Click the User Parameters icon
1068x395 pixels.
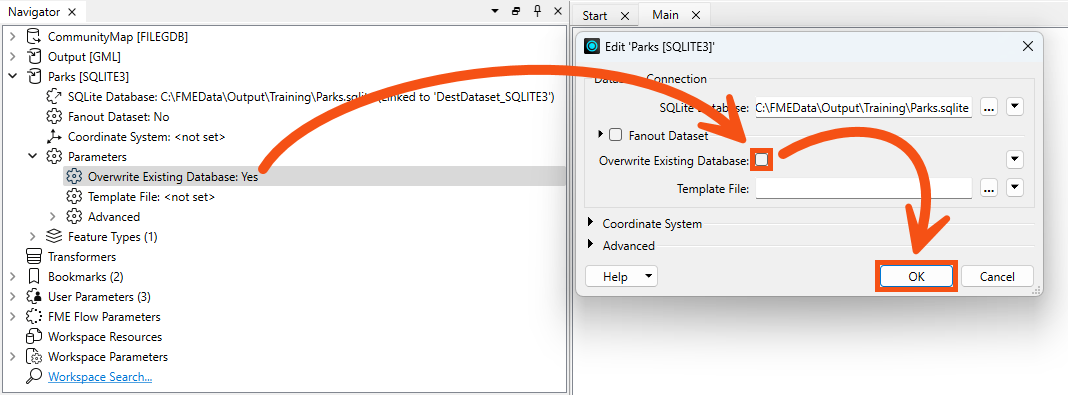(x=33, y=297)
